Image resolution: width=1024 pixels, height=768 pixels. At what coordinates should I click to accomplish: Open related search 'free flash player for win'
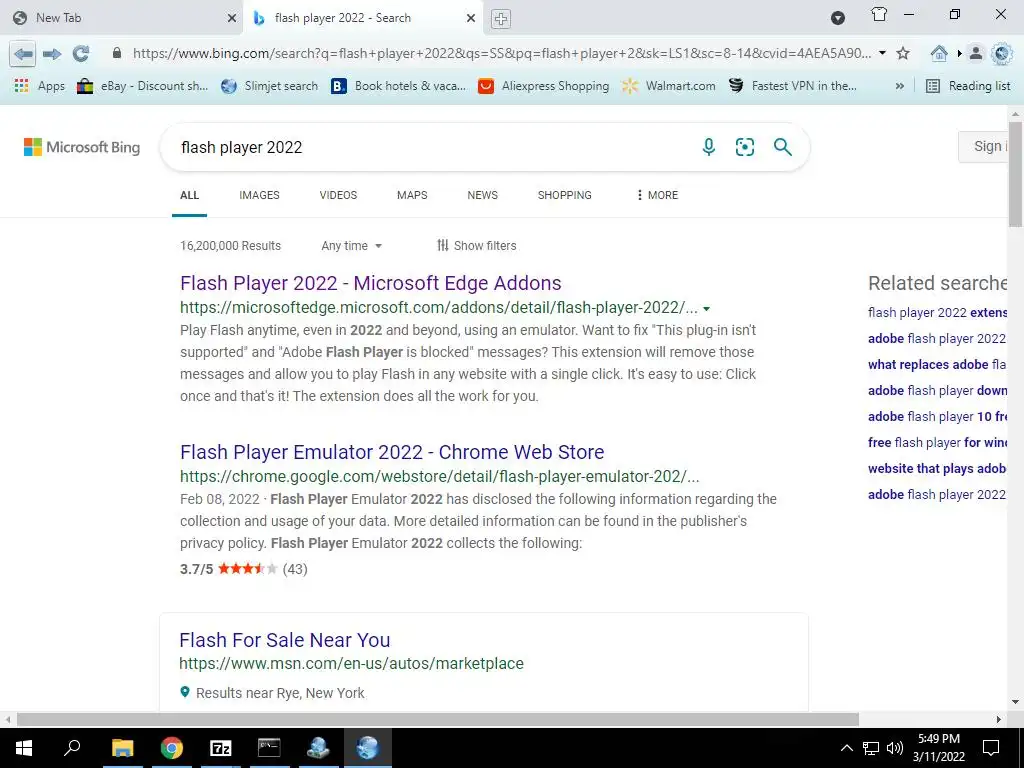(937, 443)
